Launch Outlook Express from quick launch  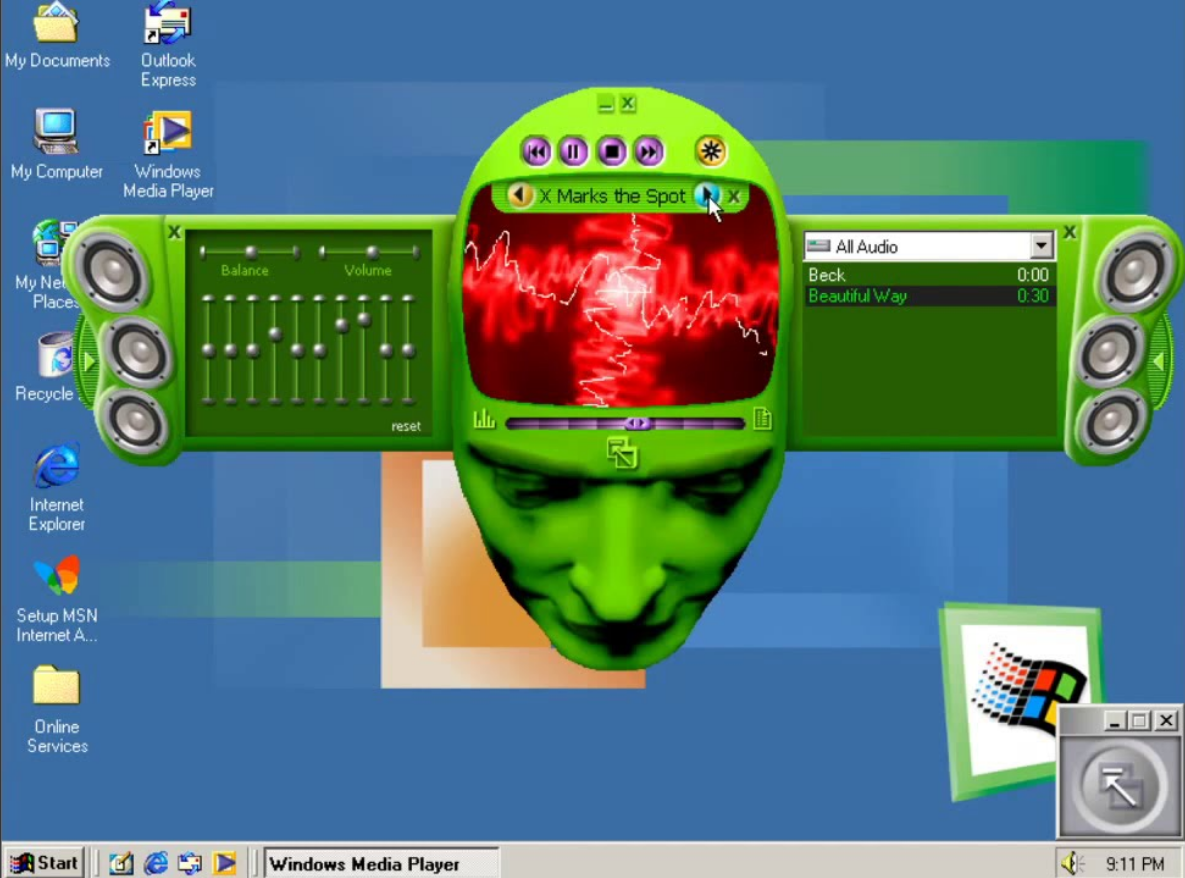pyautogui.click(x=190, y=862)
